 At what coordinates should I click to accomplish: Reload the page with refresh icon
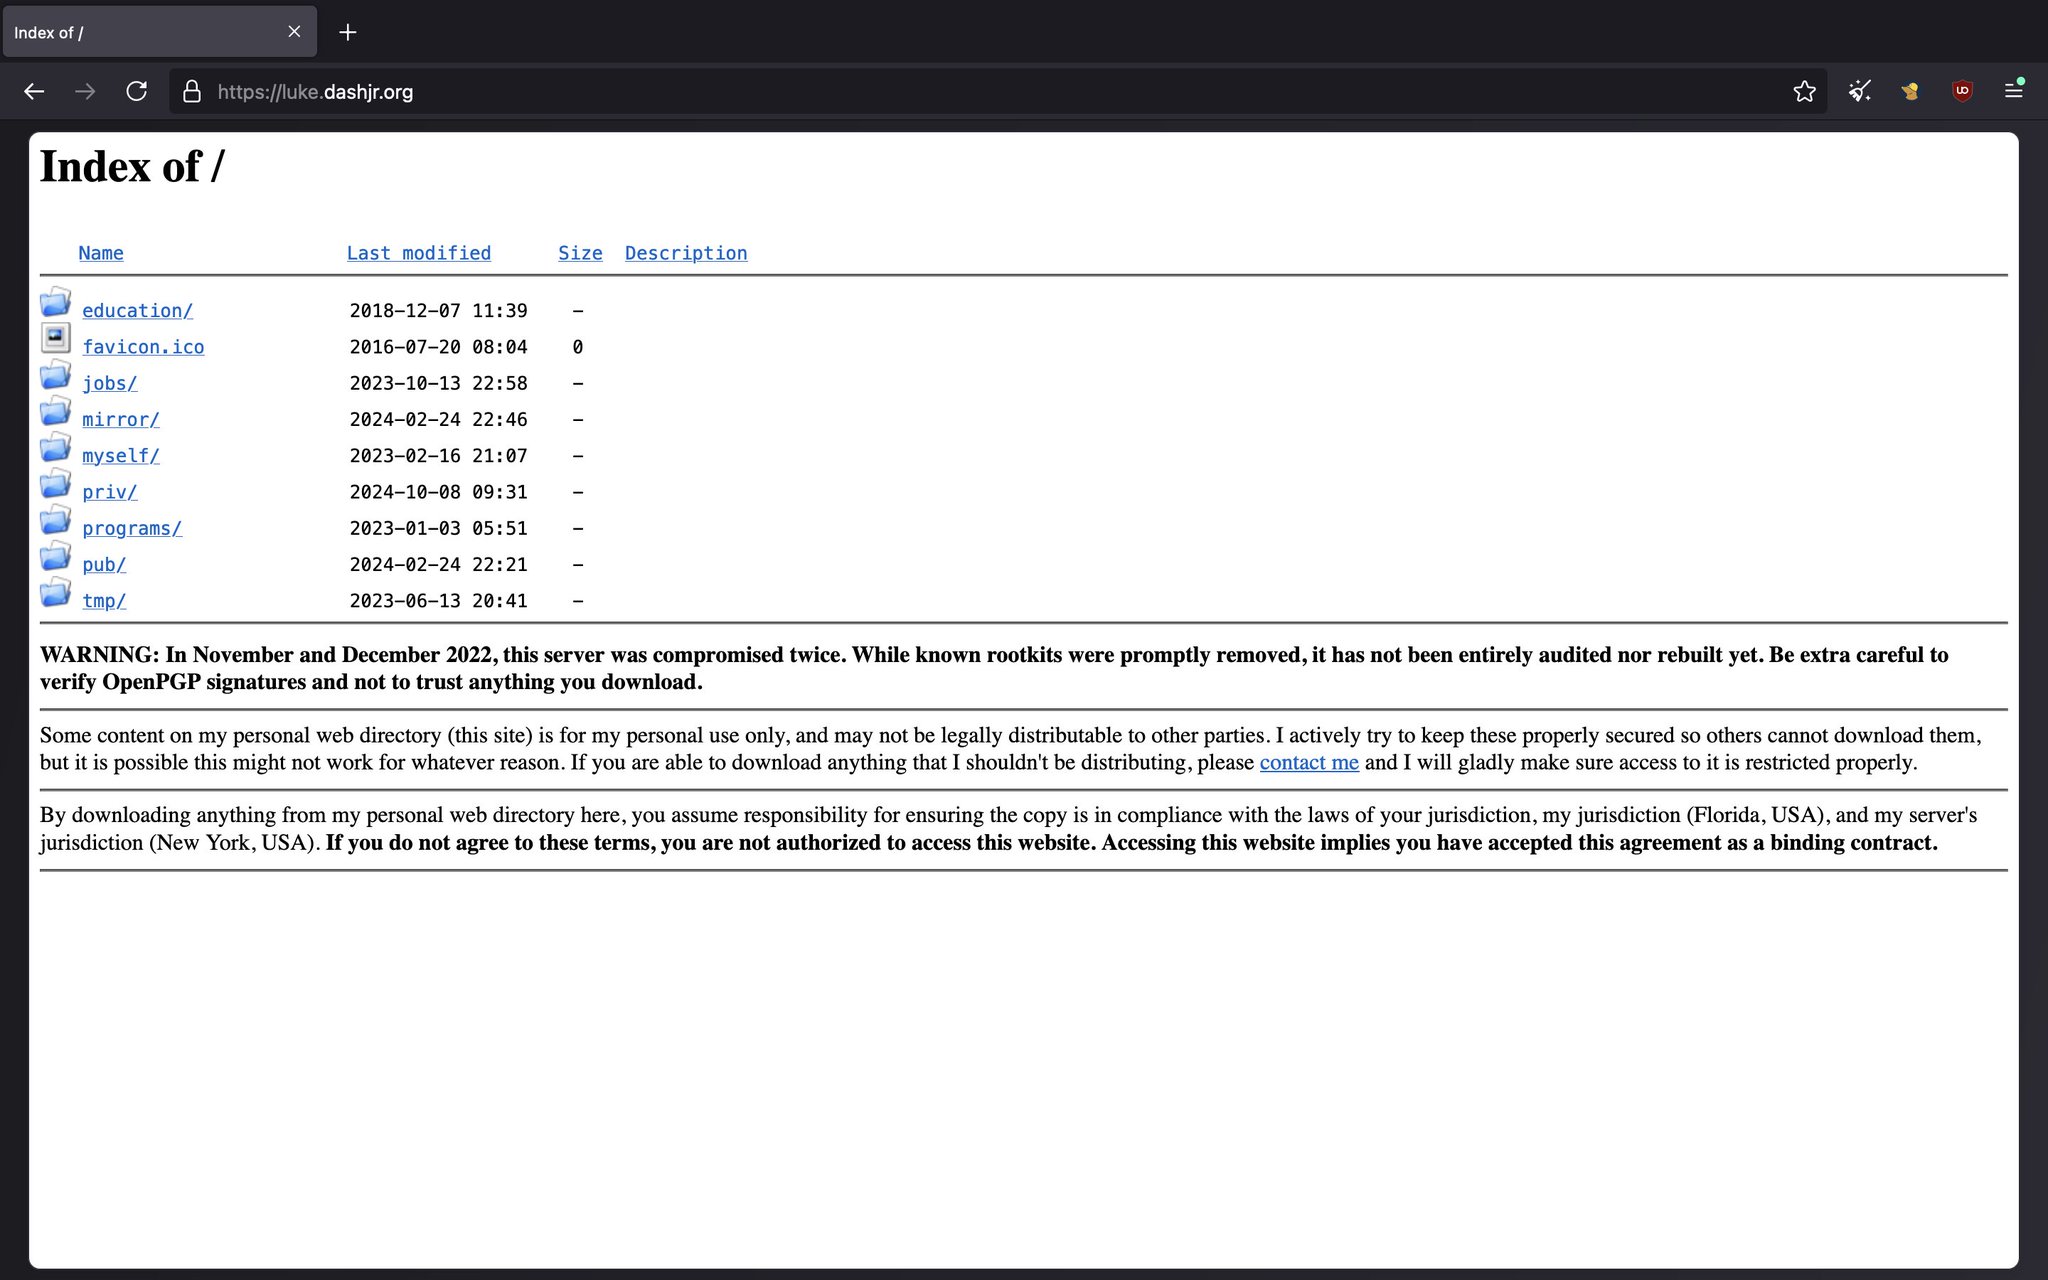pyautogui.click(x=137, y=92)
